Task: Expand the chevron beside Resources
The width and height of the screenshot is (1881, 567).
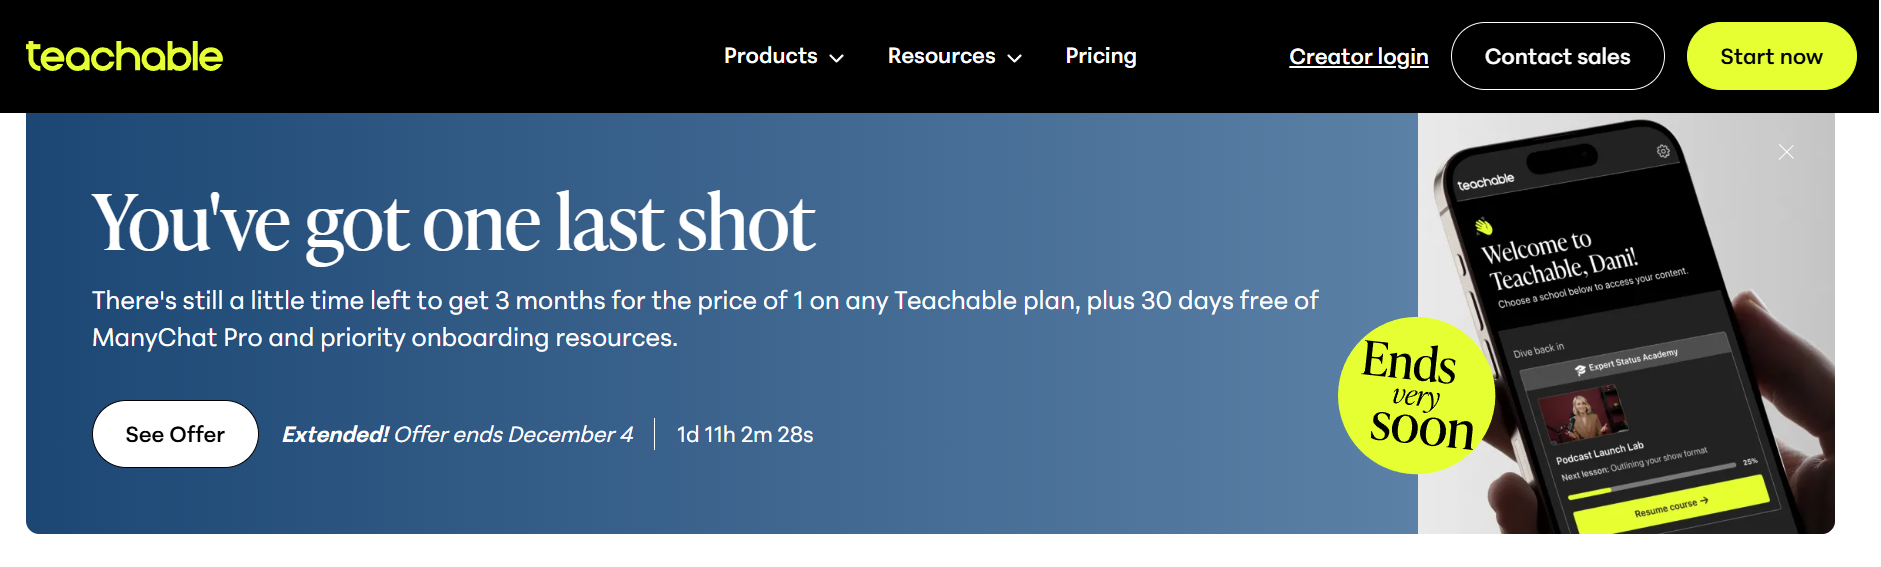Action: 1014,58
